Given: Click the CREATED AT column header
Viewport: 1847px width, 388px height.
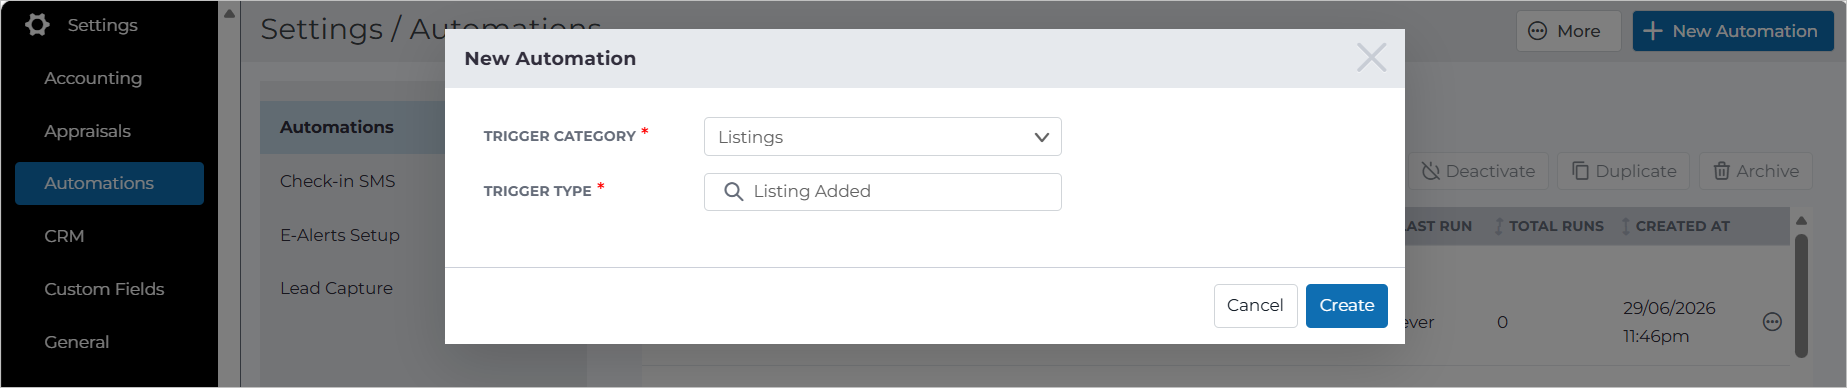Looking at the screenshot, I should [1682, 226].
